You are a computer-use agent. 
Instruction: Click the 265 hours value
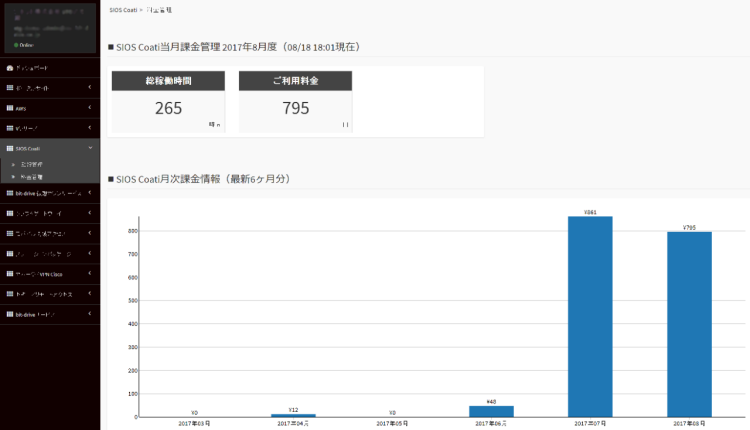(168, 109)
